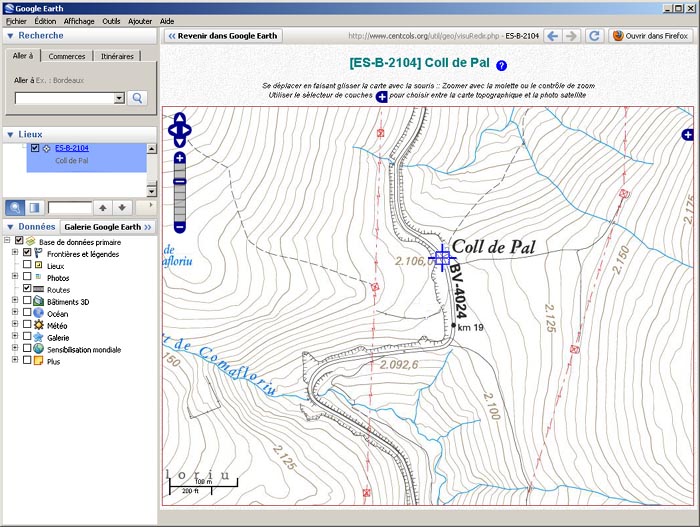Click the Lieux list vertical scrollbar
This screenshot has height=527, width=700.
pos(152,170)
